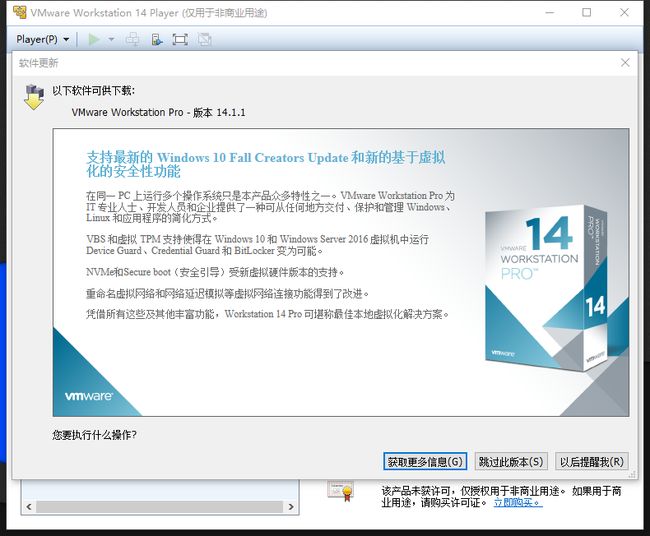Minimize the VMware Player window

(x=550, y=12)
